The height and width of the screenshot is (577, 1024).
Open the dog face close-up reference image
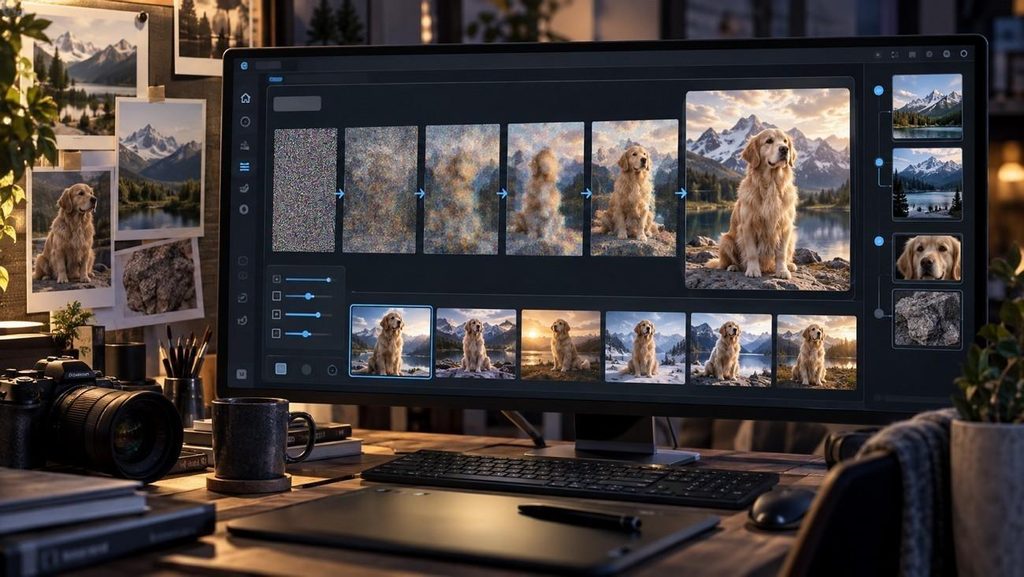(x=928, y=258)
